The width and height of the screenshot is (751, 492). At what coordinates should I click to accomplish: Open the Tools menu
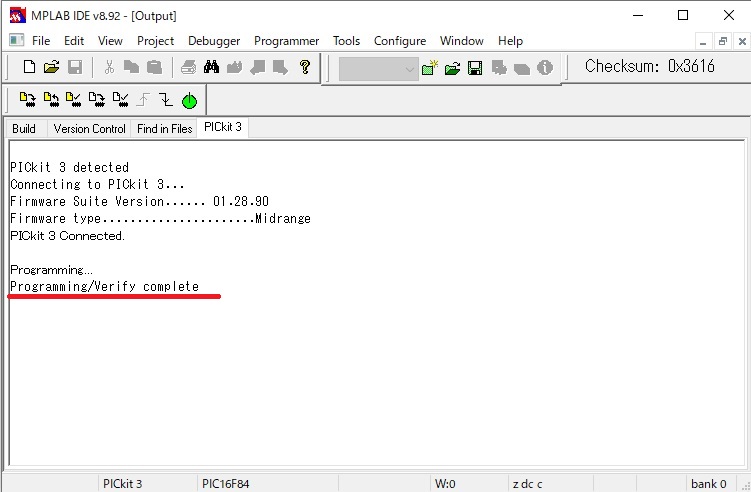coord(346,41)
